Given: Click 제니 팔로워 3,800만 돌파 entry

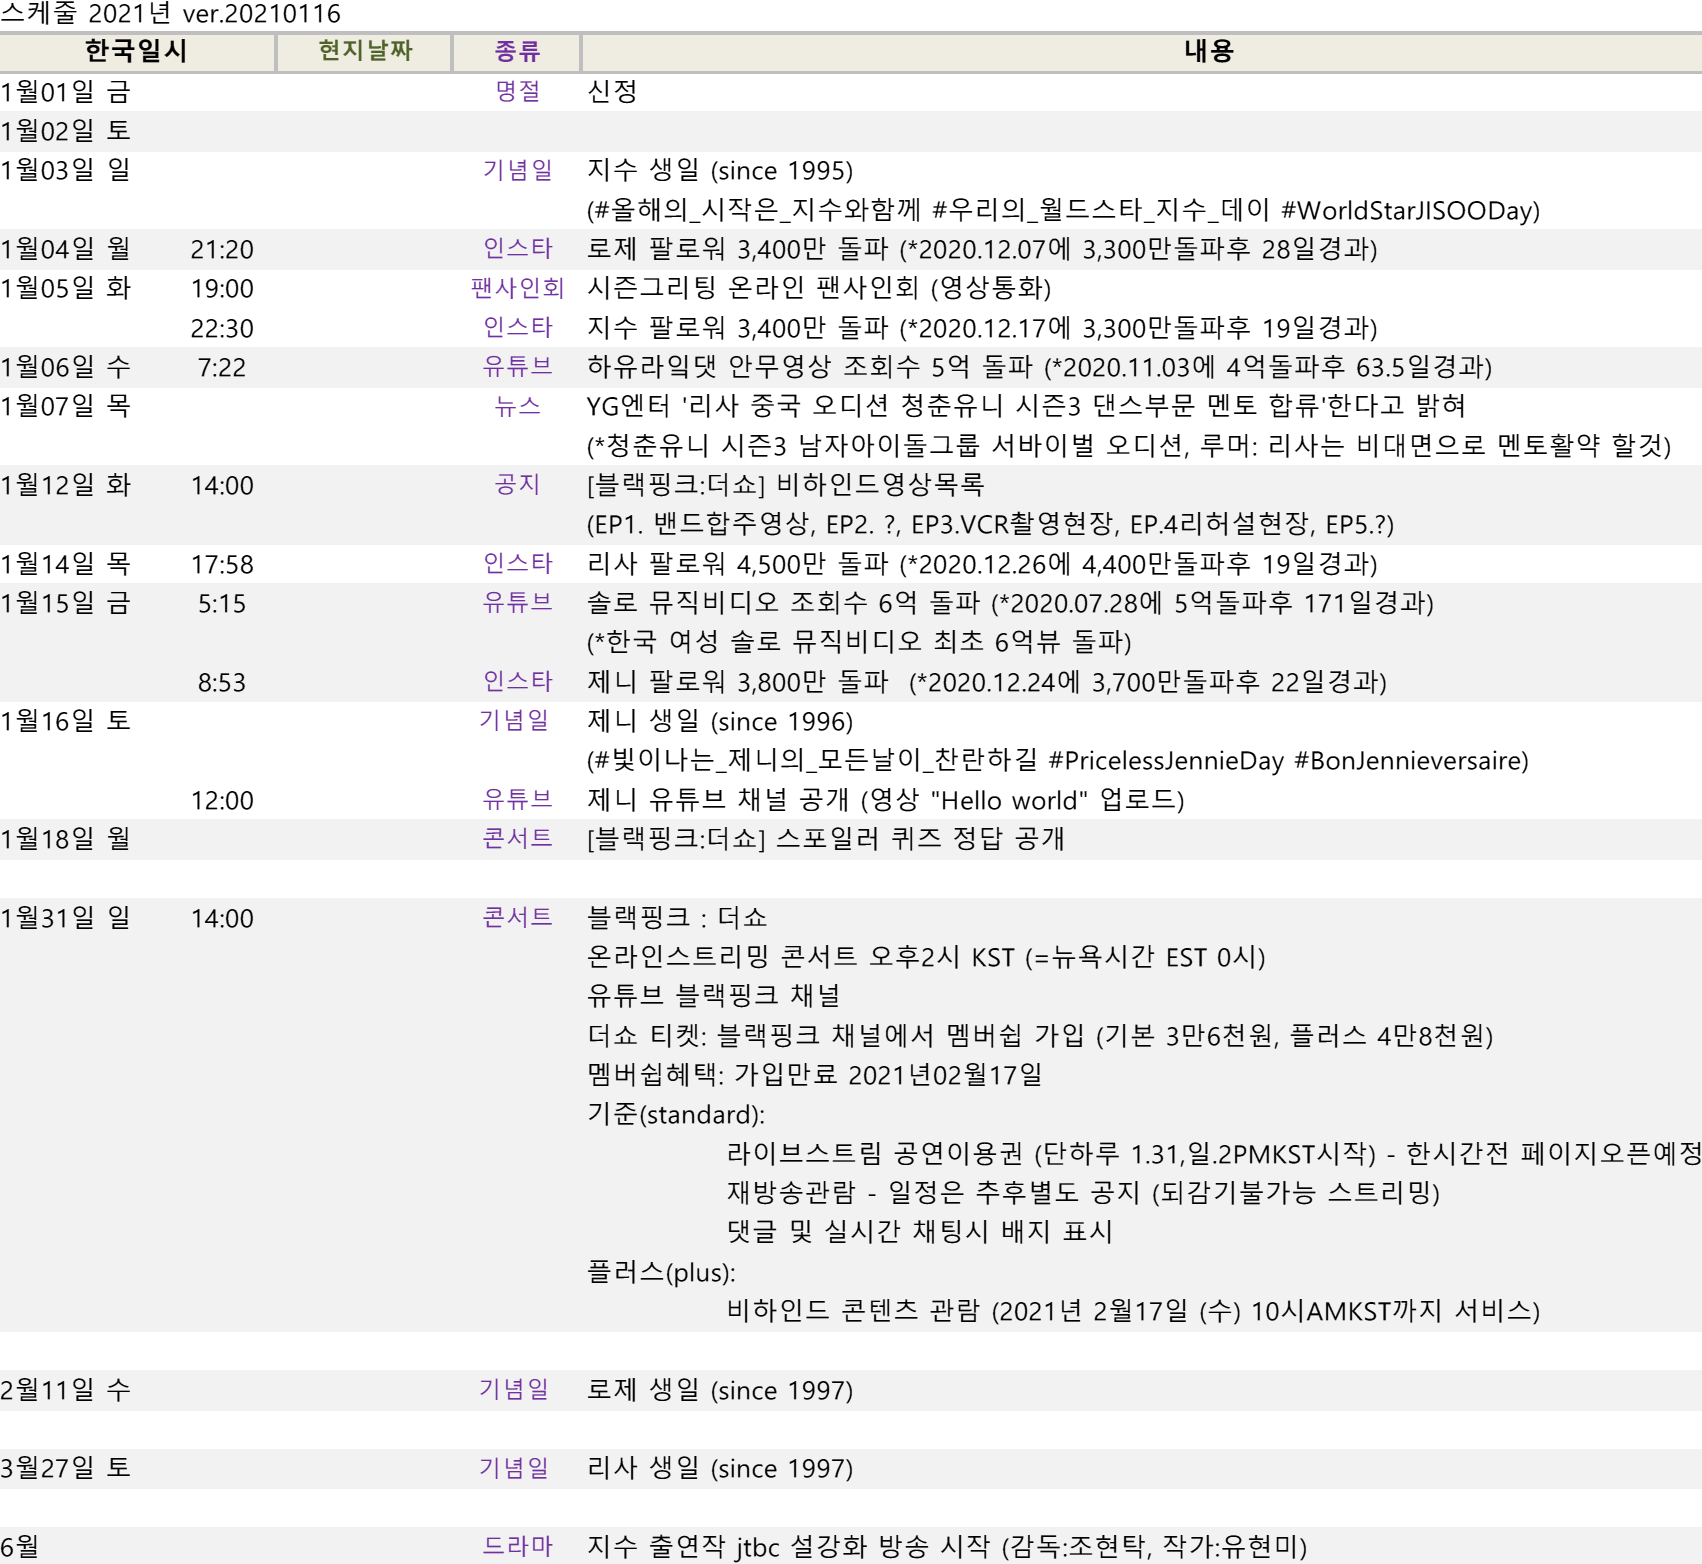Looking at the screenshot, I should [987, 682].
